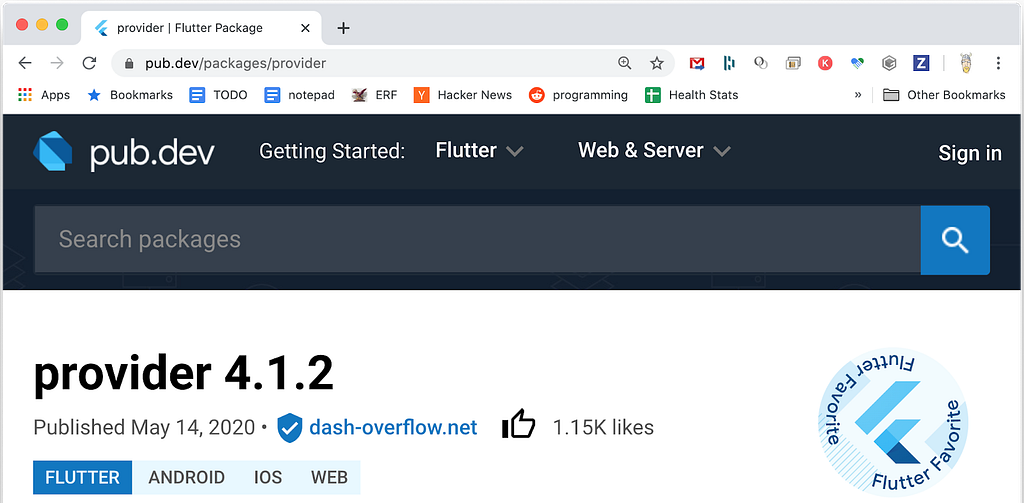This screenshot has width=1024, height=503.
Task: Click the provider 4.1.2 heading
Action: point(184,376)
